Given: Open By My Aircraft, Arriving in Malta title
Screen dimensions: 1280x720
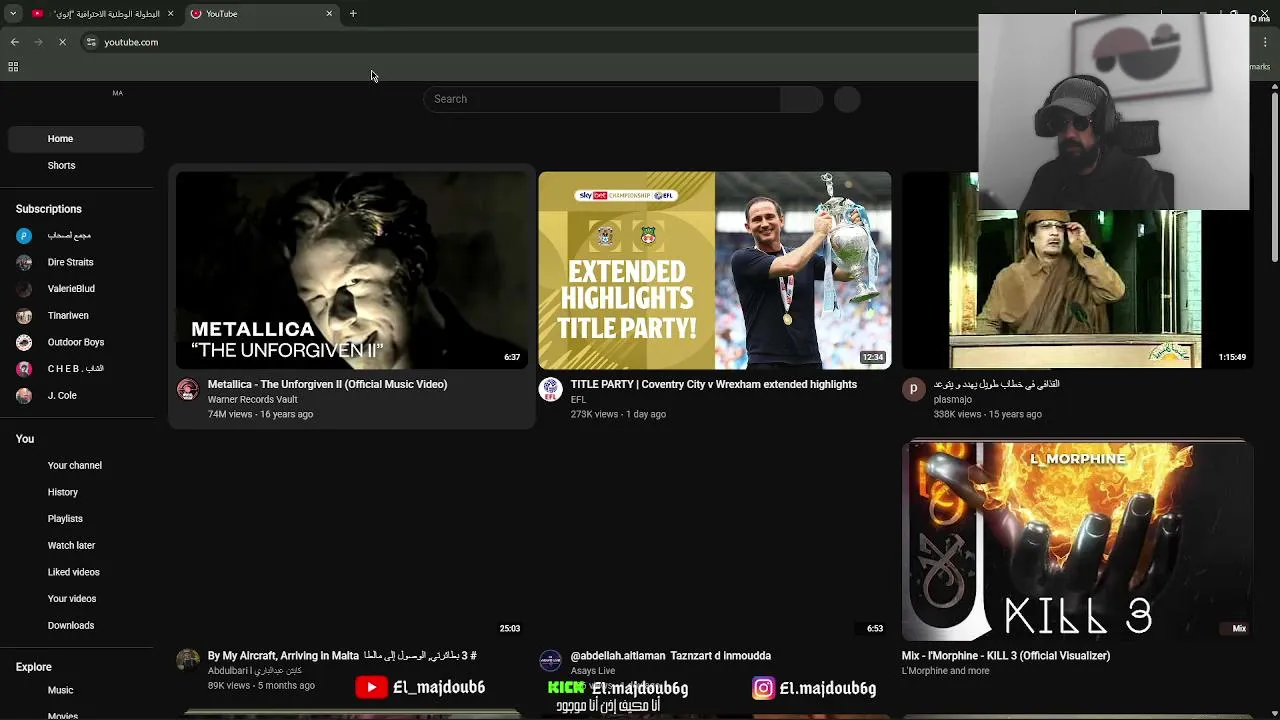Looking at the screenshot, I should [x=342, y=656].
